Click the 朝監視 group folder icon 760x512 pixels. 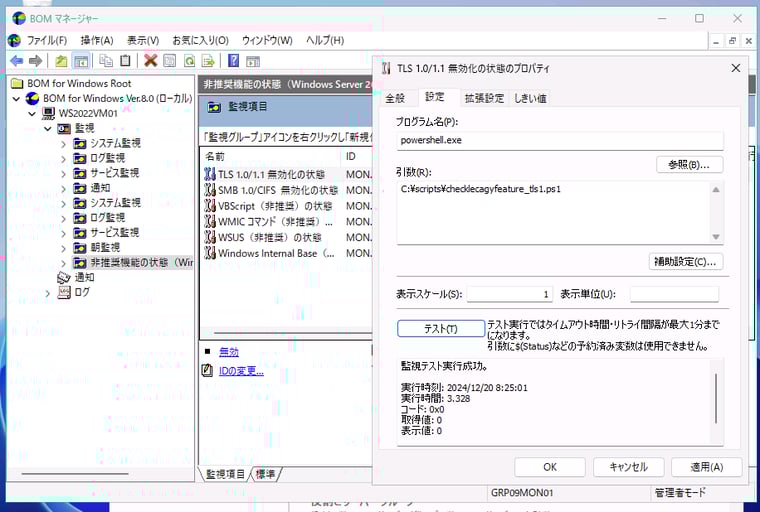79,247
